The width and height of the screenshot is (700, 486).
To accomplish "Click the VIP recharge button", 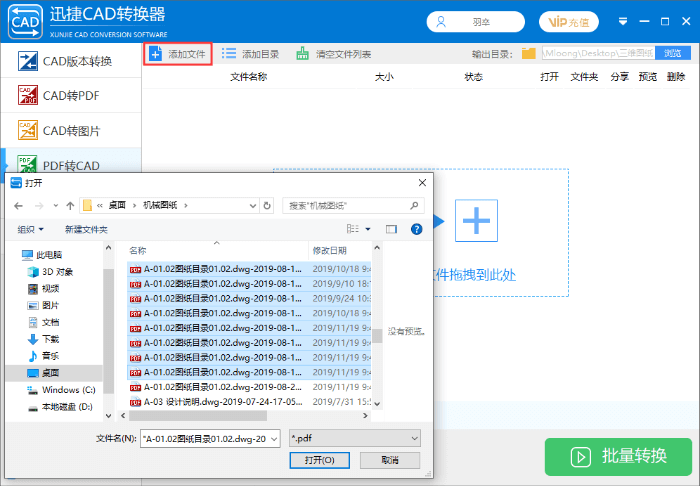I will pyautogui.click(x=569, y=22).
